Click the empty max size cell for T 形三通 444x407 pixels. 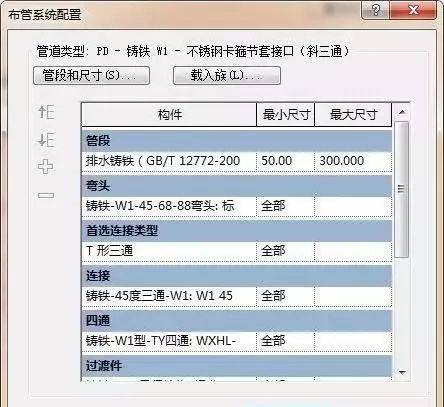353,251
